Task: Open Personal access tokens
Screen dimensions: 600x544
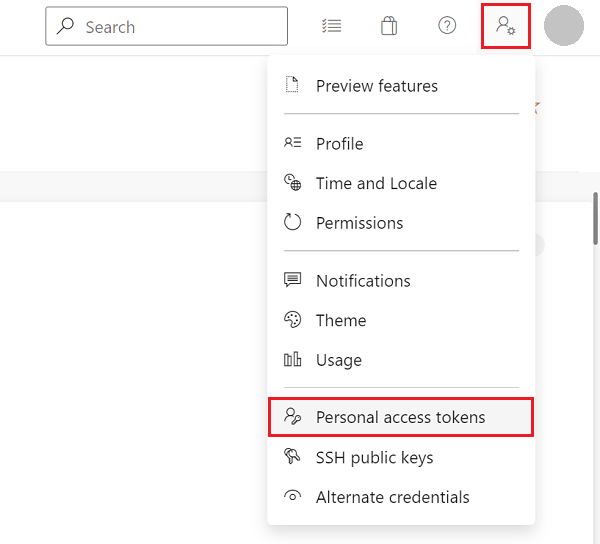Action: tap(401, 417)
